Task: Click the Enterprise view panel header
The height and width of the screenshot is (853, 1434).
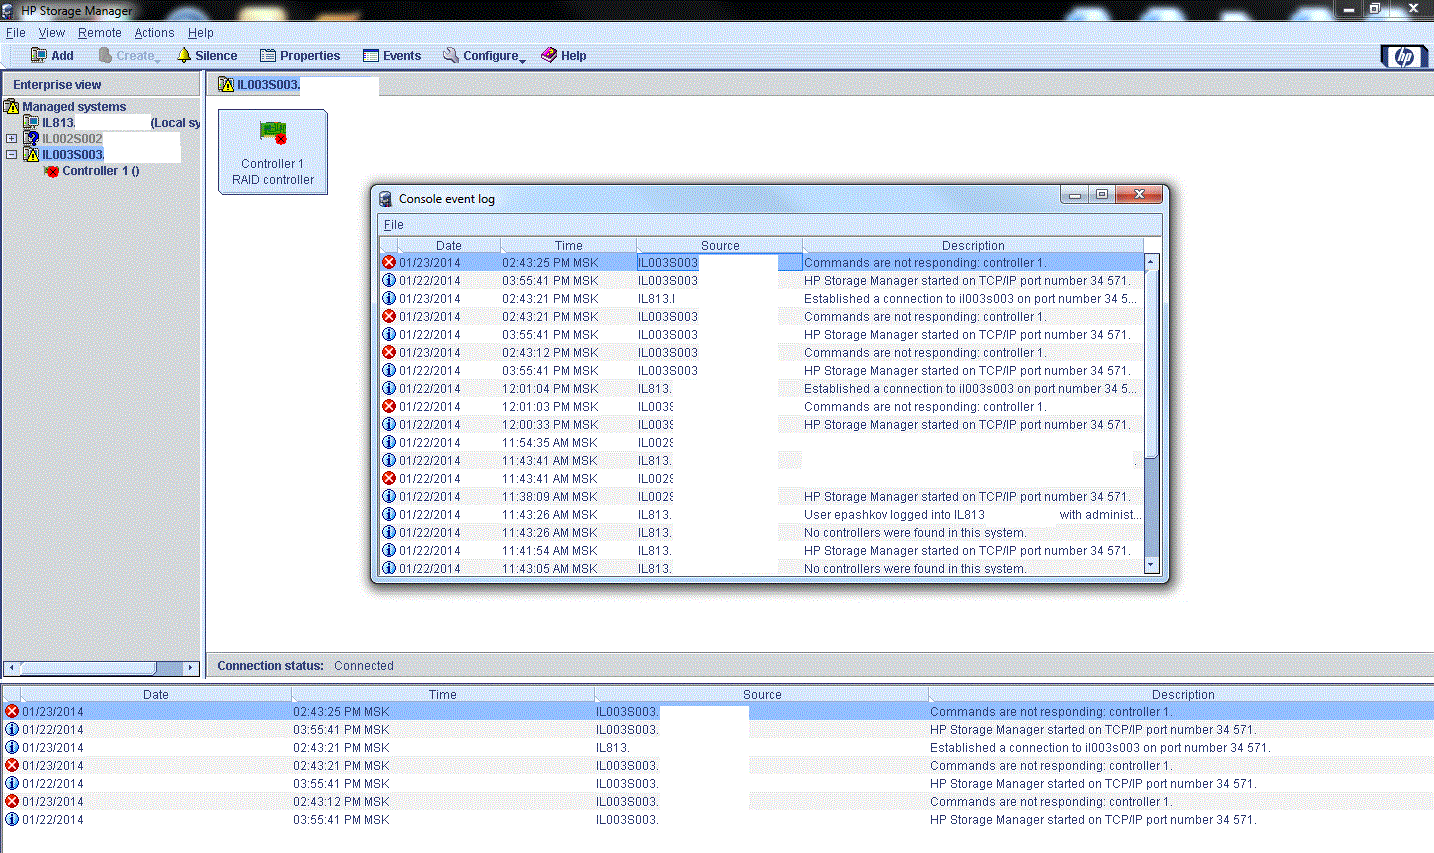Action: click(102, 85)
